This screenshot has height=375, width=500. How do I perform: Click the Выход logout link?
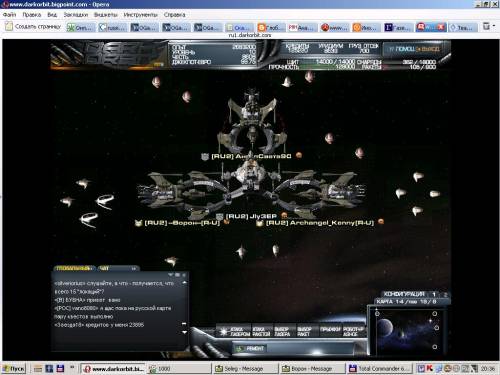pos(429,49)
